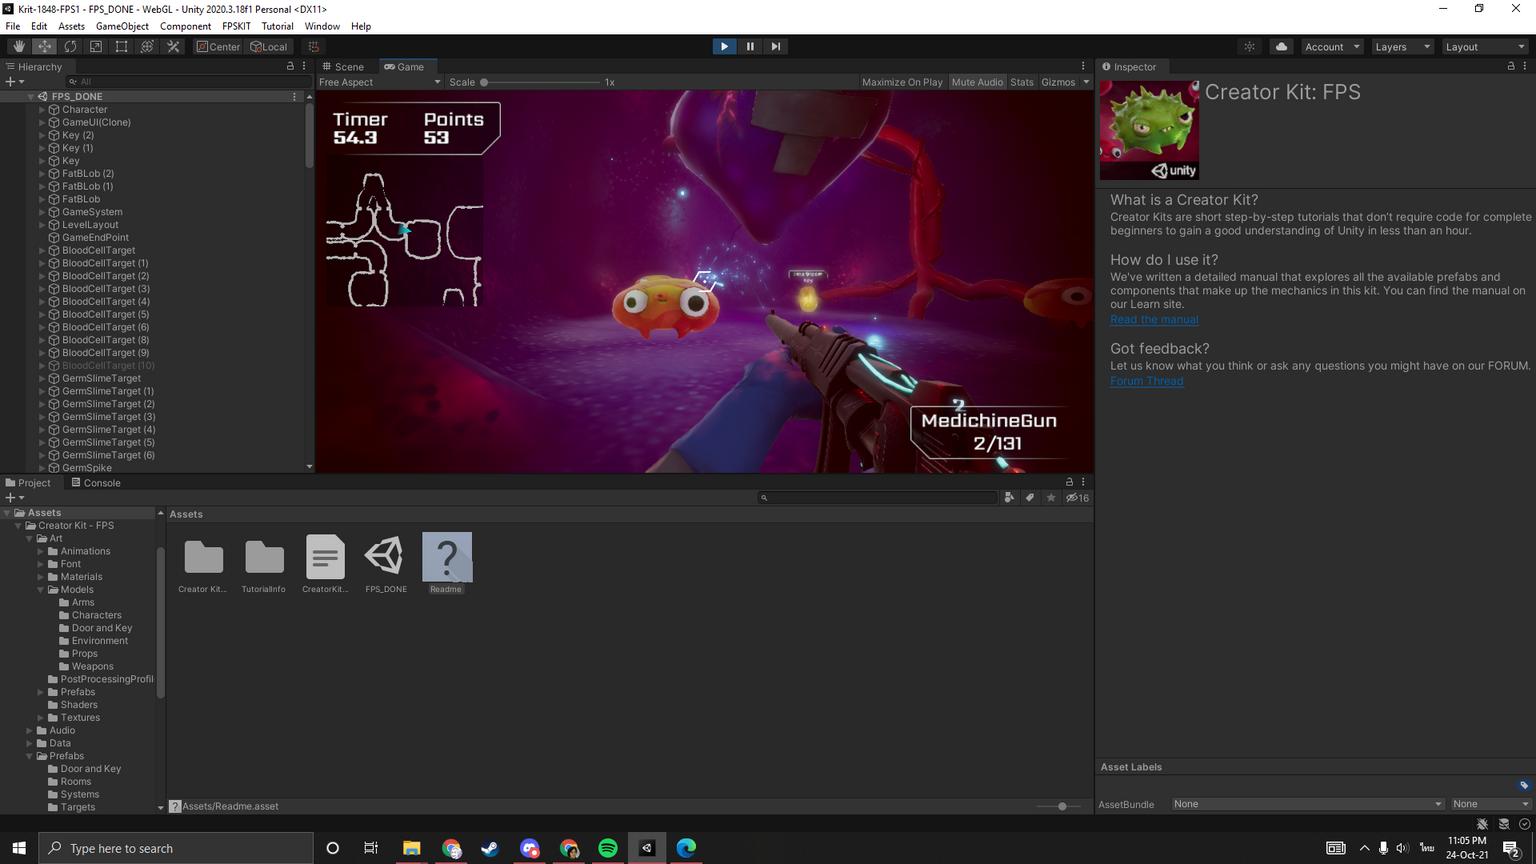
Task: Open the Free Aspect dropdown
Action: [x=379, y=82]
